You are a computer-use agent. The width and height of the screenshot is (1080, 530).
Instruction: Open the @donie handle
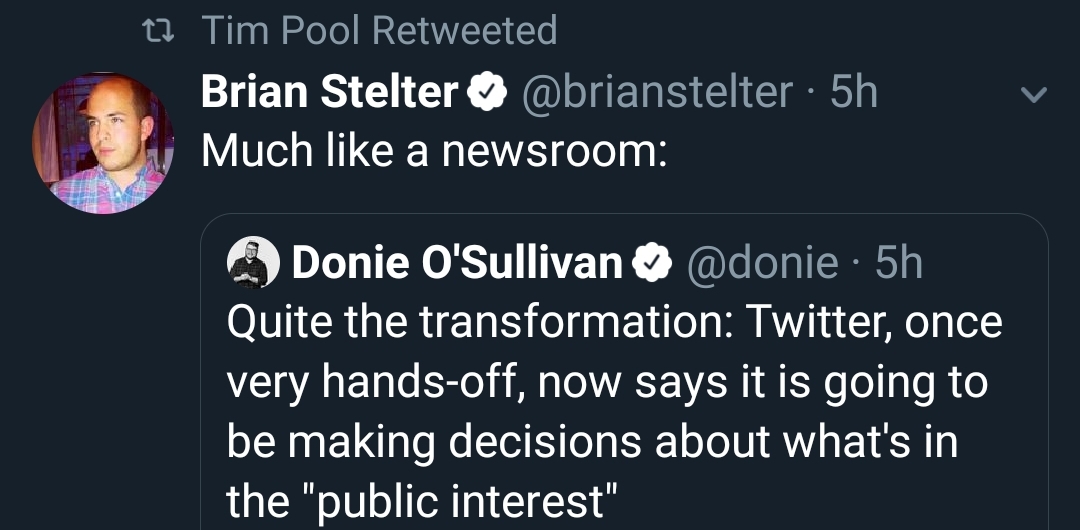(761, 263)
